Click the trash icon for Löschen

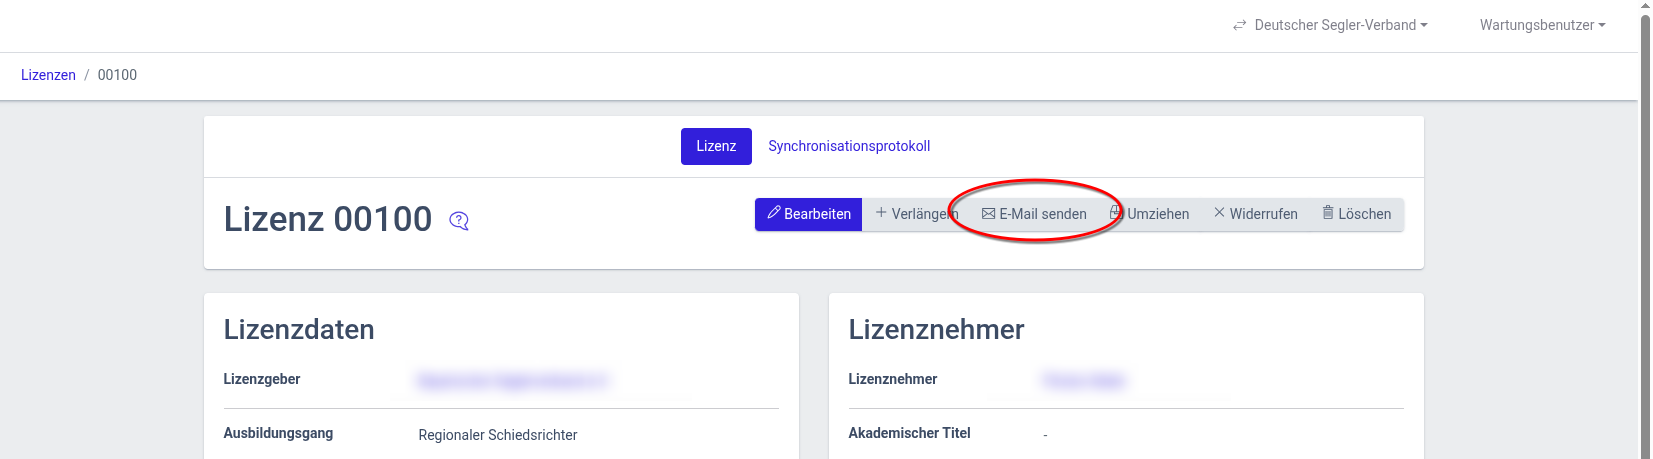click(1328, 213)
